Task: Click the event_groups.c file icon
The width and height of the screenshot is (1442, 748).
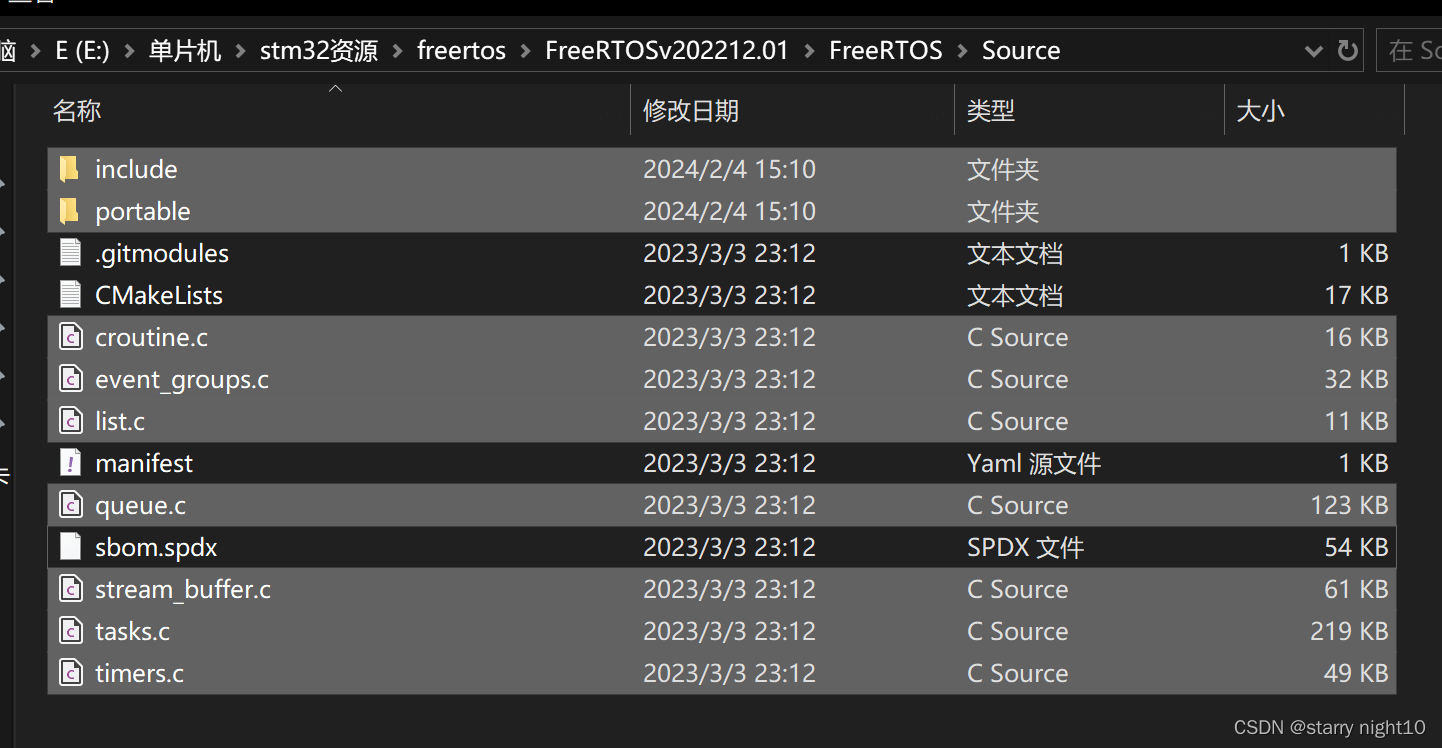Action: (70, 379)
